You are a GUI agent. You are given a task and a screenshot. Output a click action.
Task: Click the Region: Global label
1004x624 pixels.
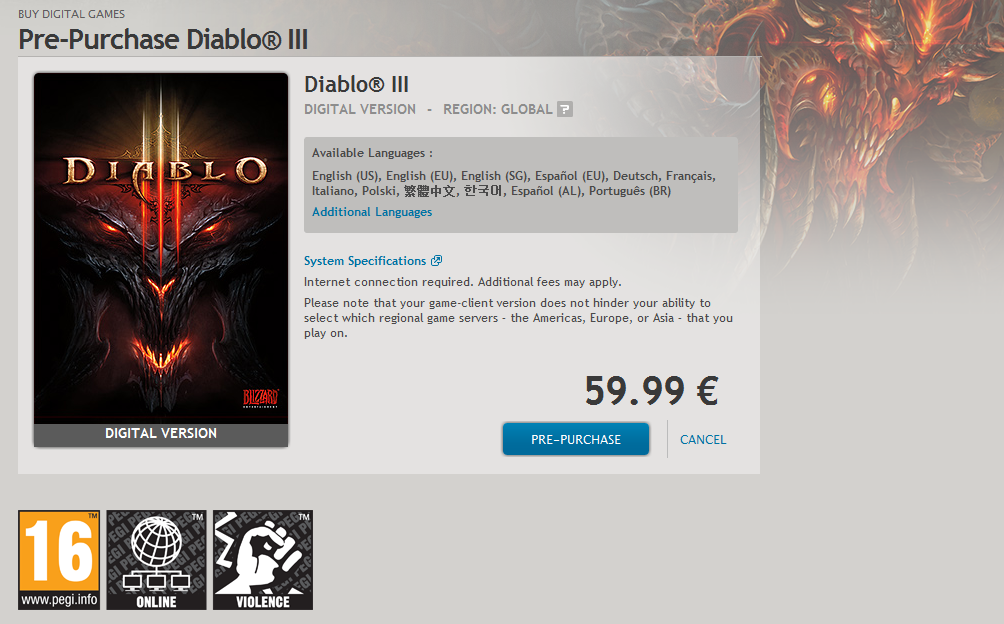pos(498,109)
